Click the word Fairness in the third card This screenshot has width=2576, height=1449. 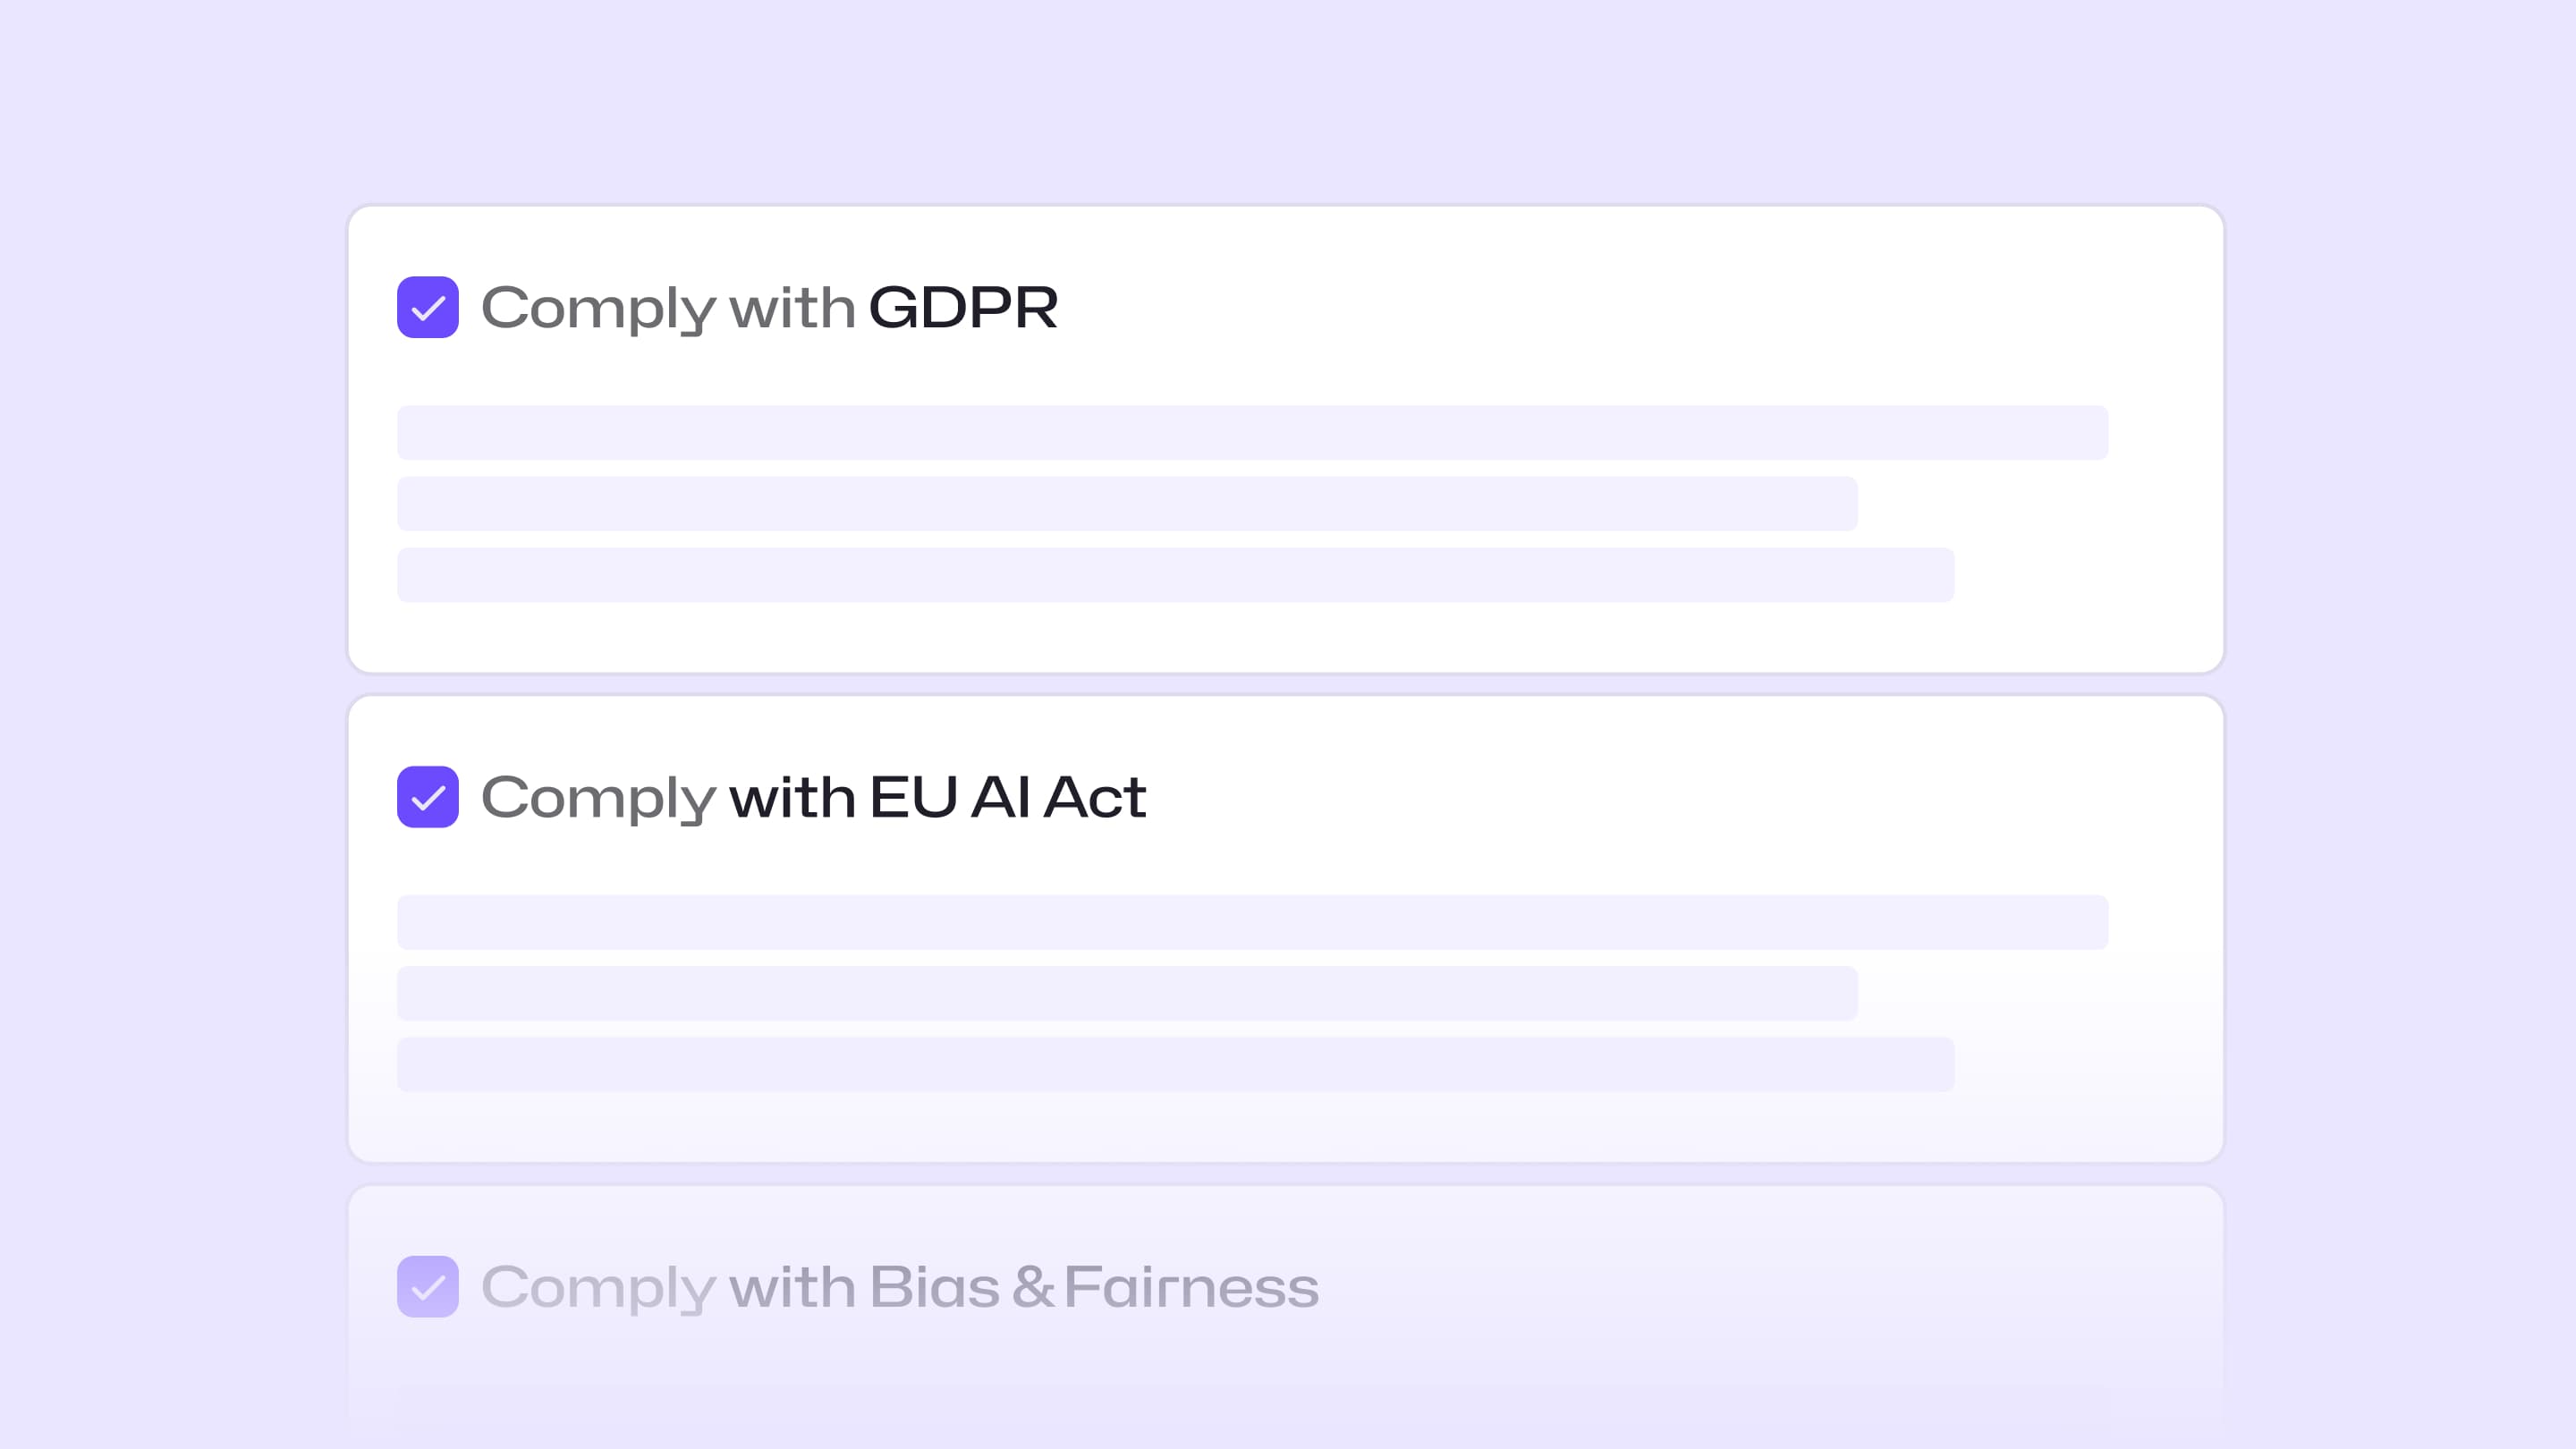coord(1191,1287)
